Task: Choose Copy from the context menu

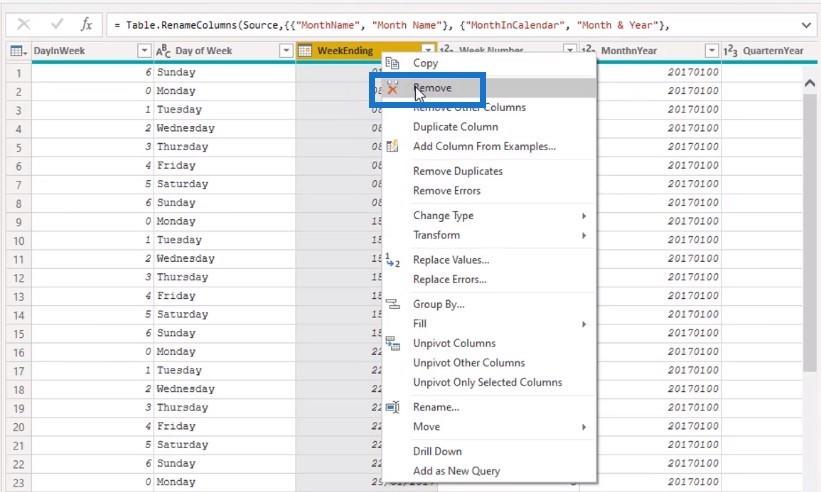Action: coord(489,63)
